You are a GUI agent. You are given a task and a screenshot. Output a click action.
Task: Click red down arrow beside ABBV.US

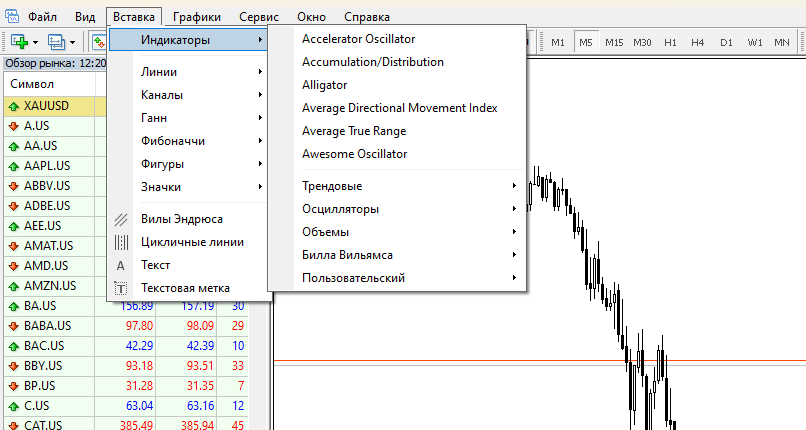pos(14,186)
